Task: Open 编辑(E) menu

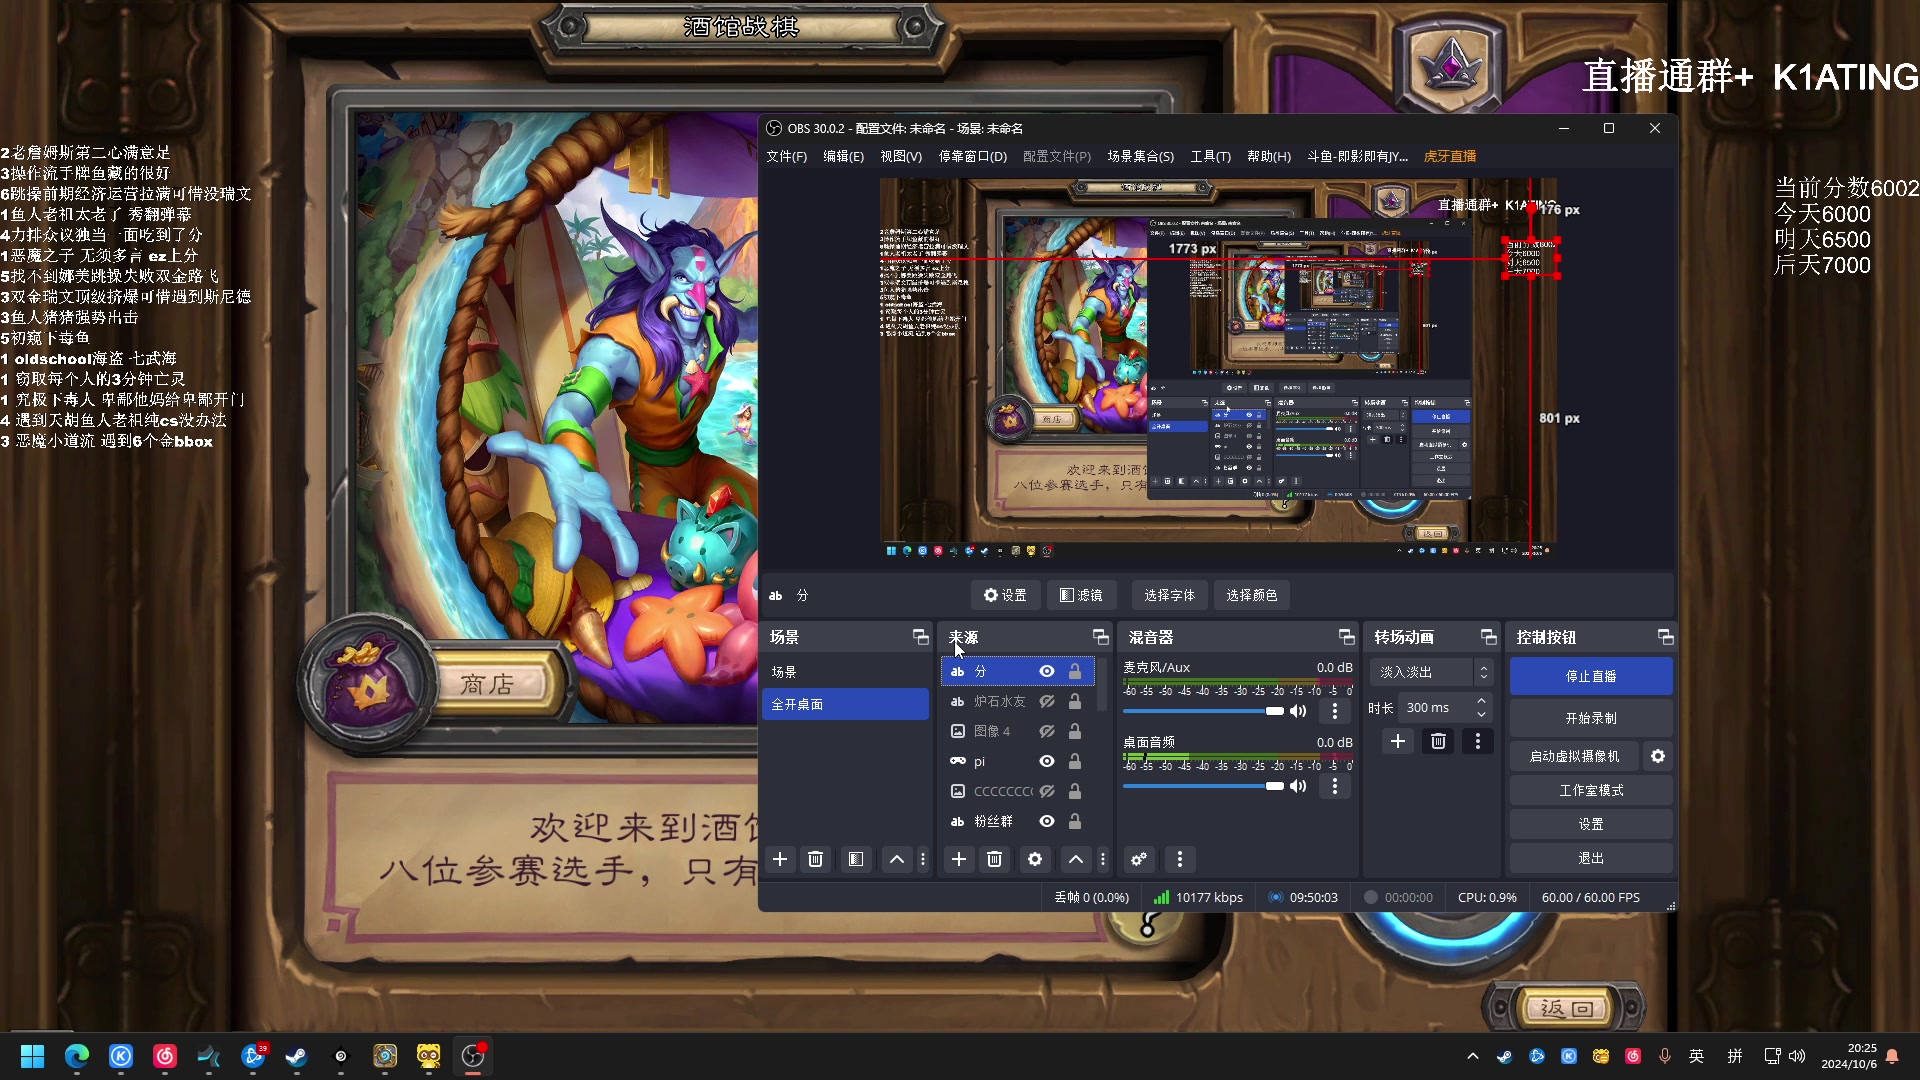Action: pyautogui.click(x=843, y=156)
